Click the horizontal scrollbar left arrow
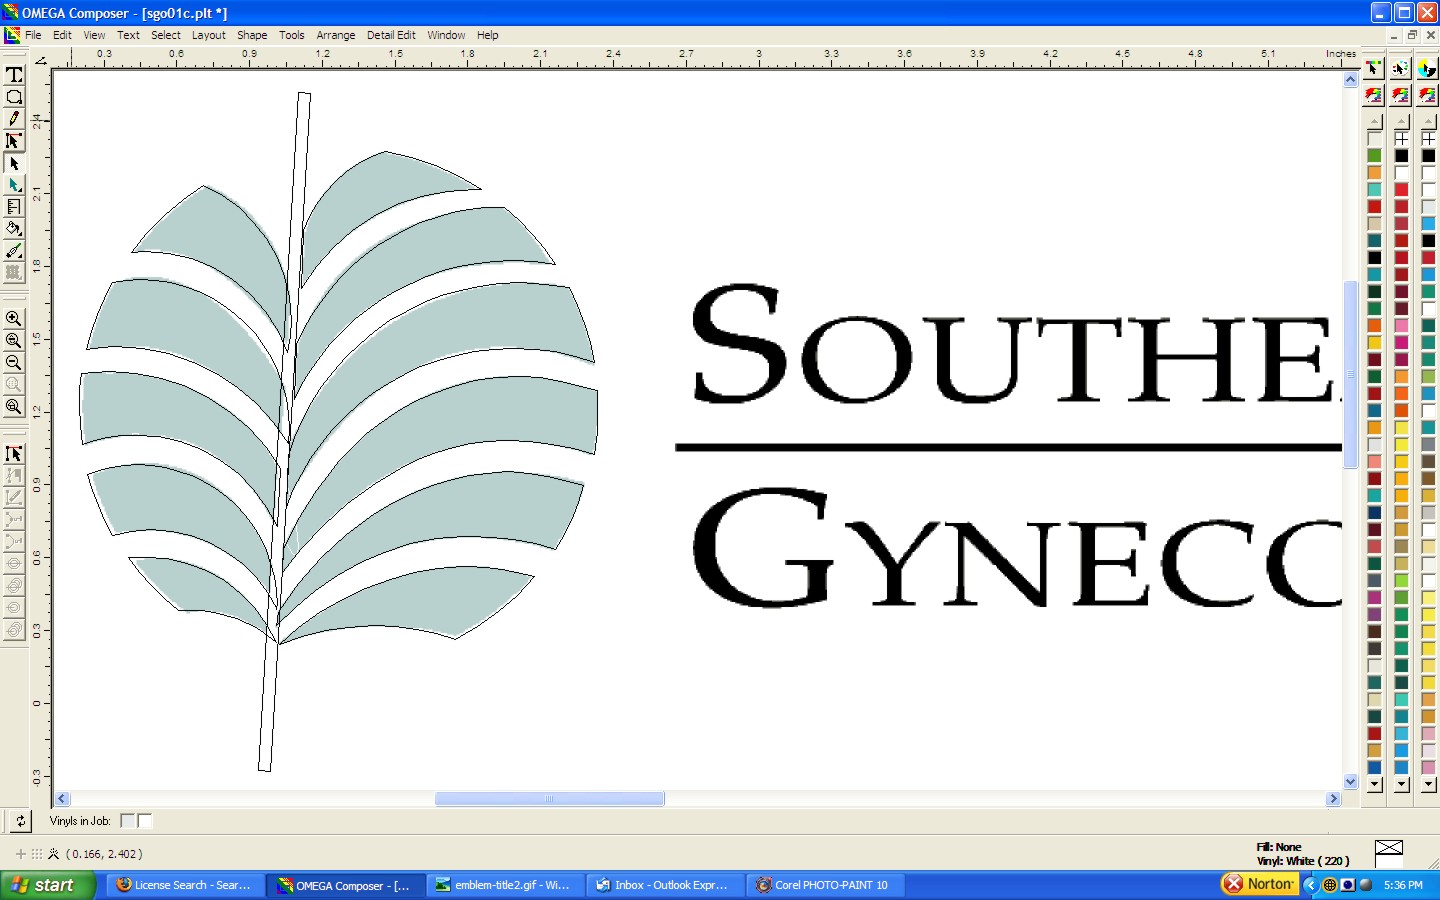The width and height of the screenshot is (1440, 900). 62,799
